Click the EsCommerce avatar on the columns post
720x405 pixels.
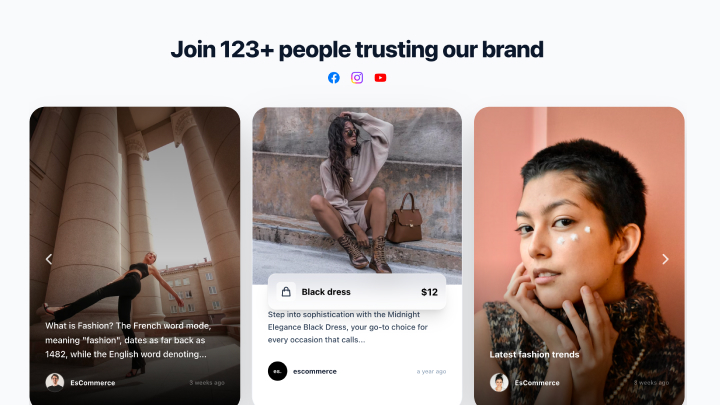point(55,382)
